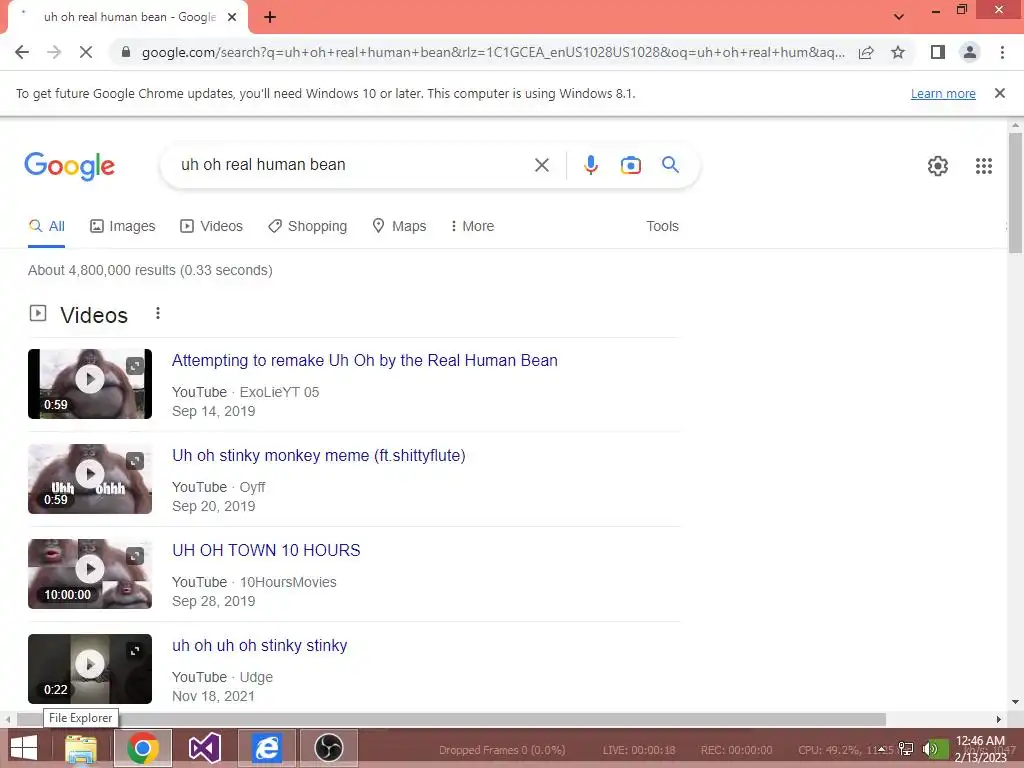Stop loading the page

tap(86, 52)
